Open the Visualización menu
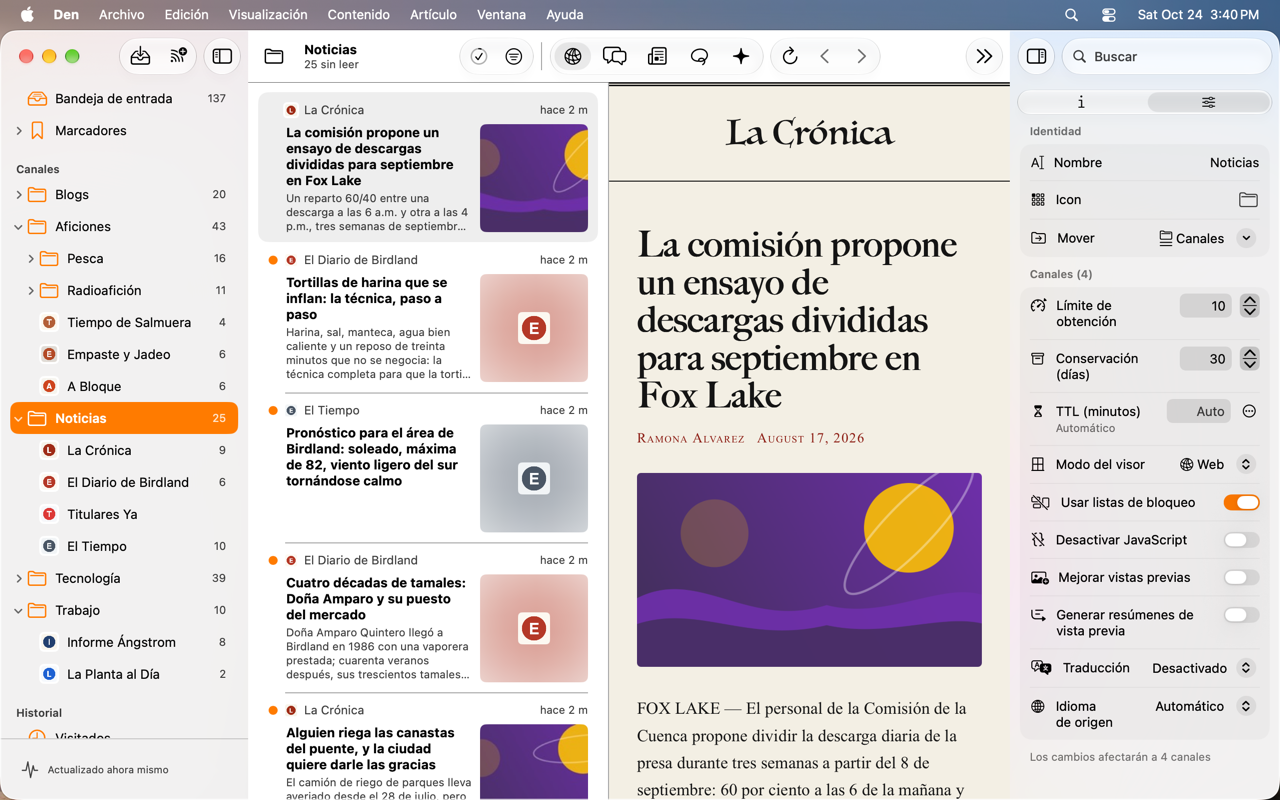The width and height of the screenshot is (1280, 800). [268, 15]
